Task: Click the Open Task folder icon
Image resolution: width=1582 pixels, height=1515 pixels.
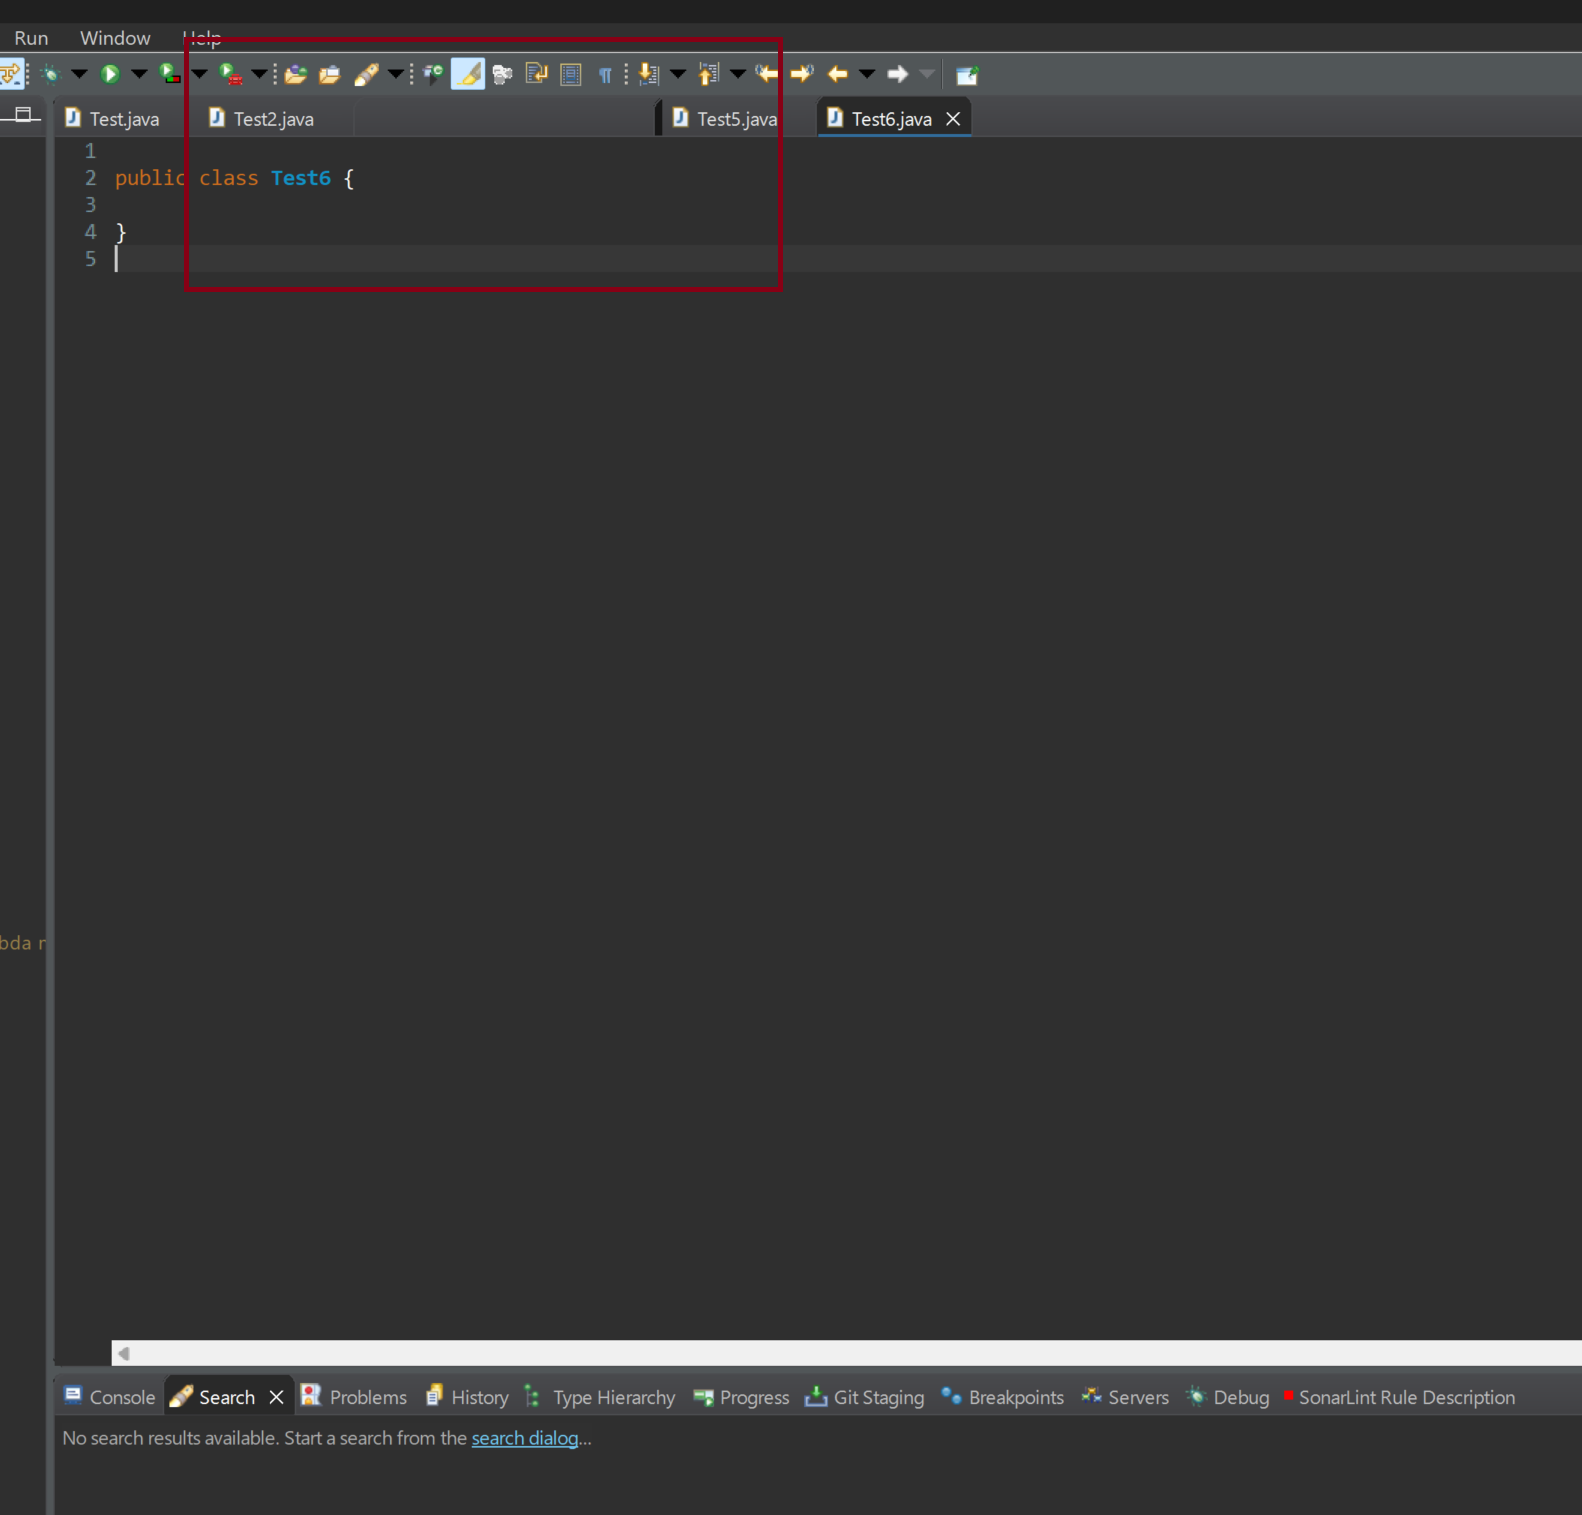Action: point(329,74)
